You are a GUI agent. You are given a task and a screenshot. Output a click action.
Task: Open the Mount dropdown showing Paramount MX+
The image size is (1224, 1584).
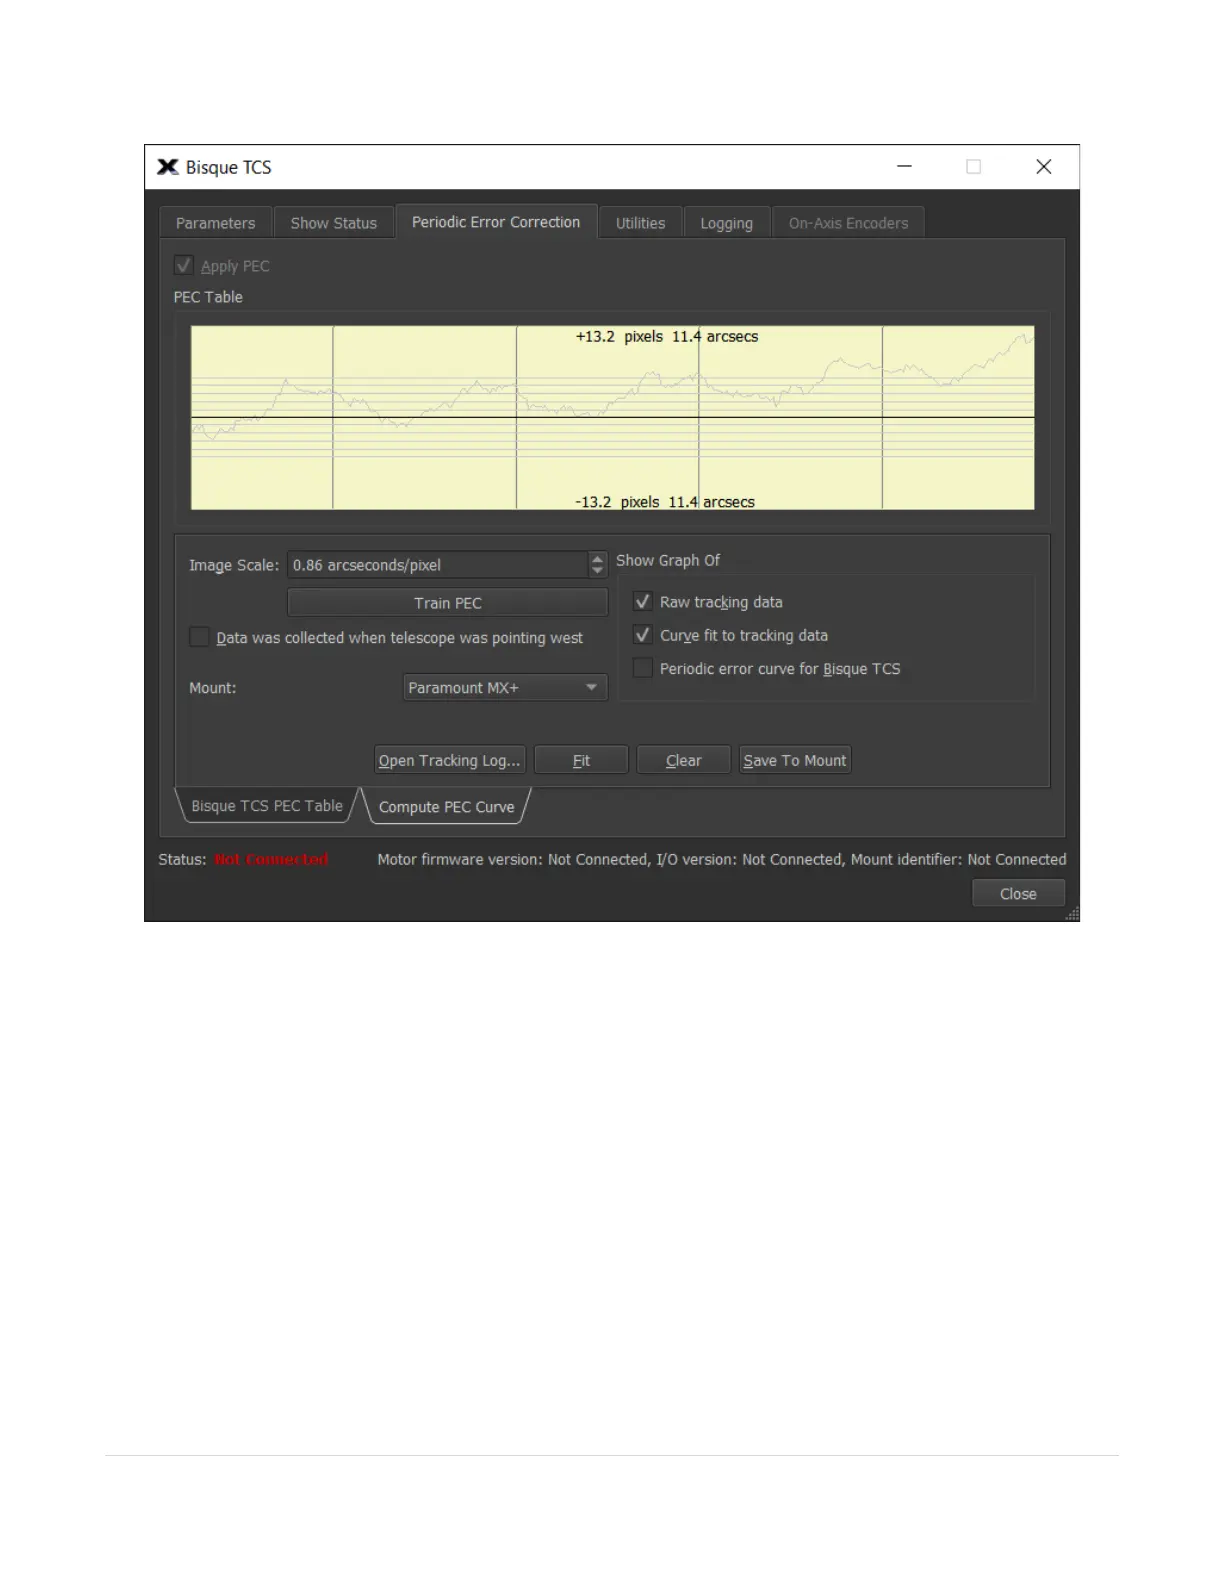pos(505,688)
